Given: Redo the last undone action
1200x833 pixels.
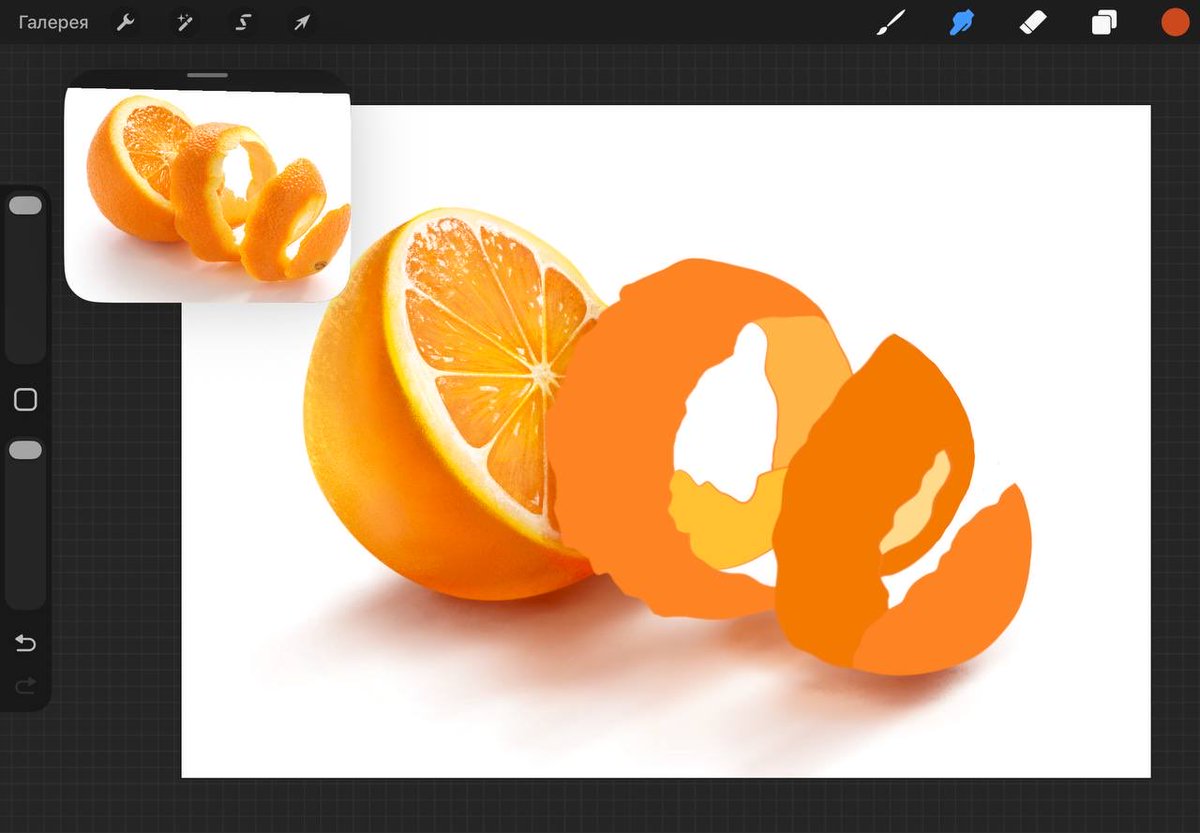Looking at the screenshot, I should 25,685.
